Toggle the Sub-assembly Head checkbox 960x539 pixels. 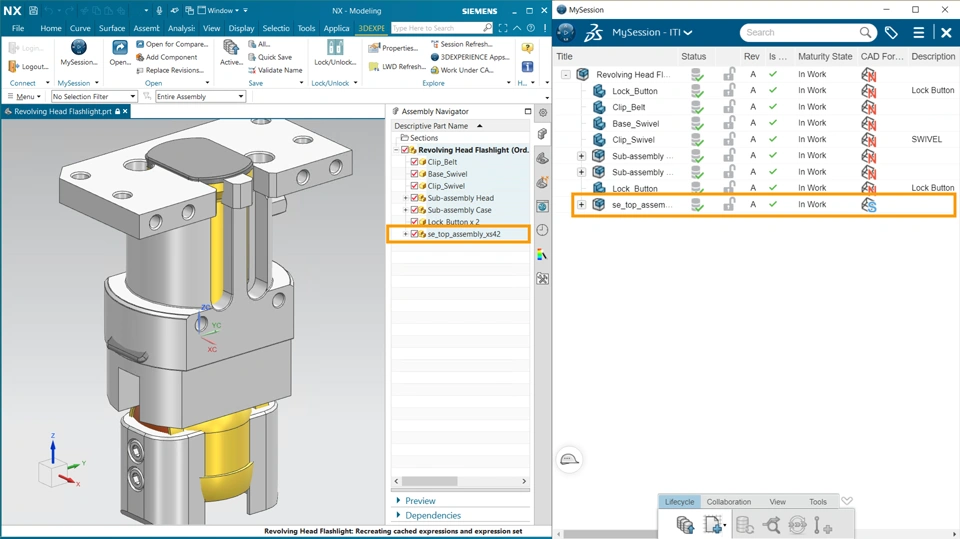(414, 198)
